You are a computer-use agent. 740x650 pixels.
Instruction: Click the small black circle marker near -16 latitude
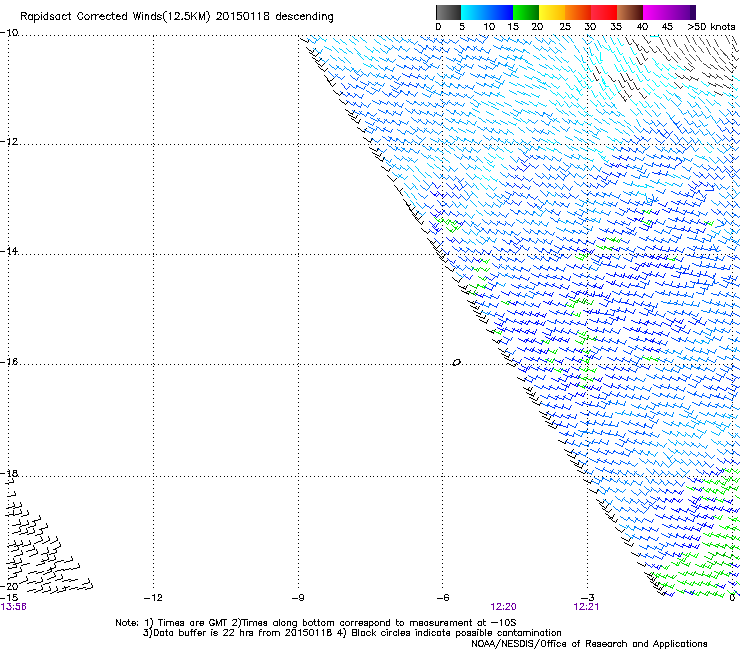click(x=456, y=363)
